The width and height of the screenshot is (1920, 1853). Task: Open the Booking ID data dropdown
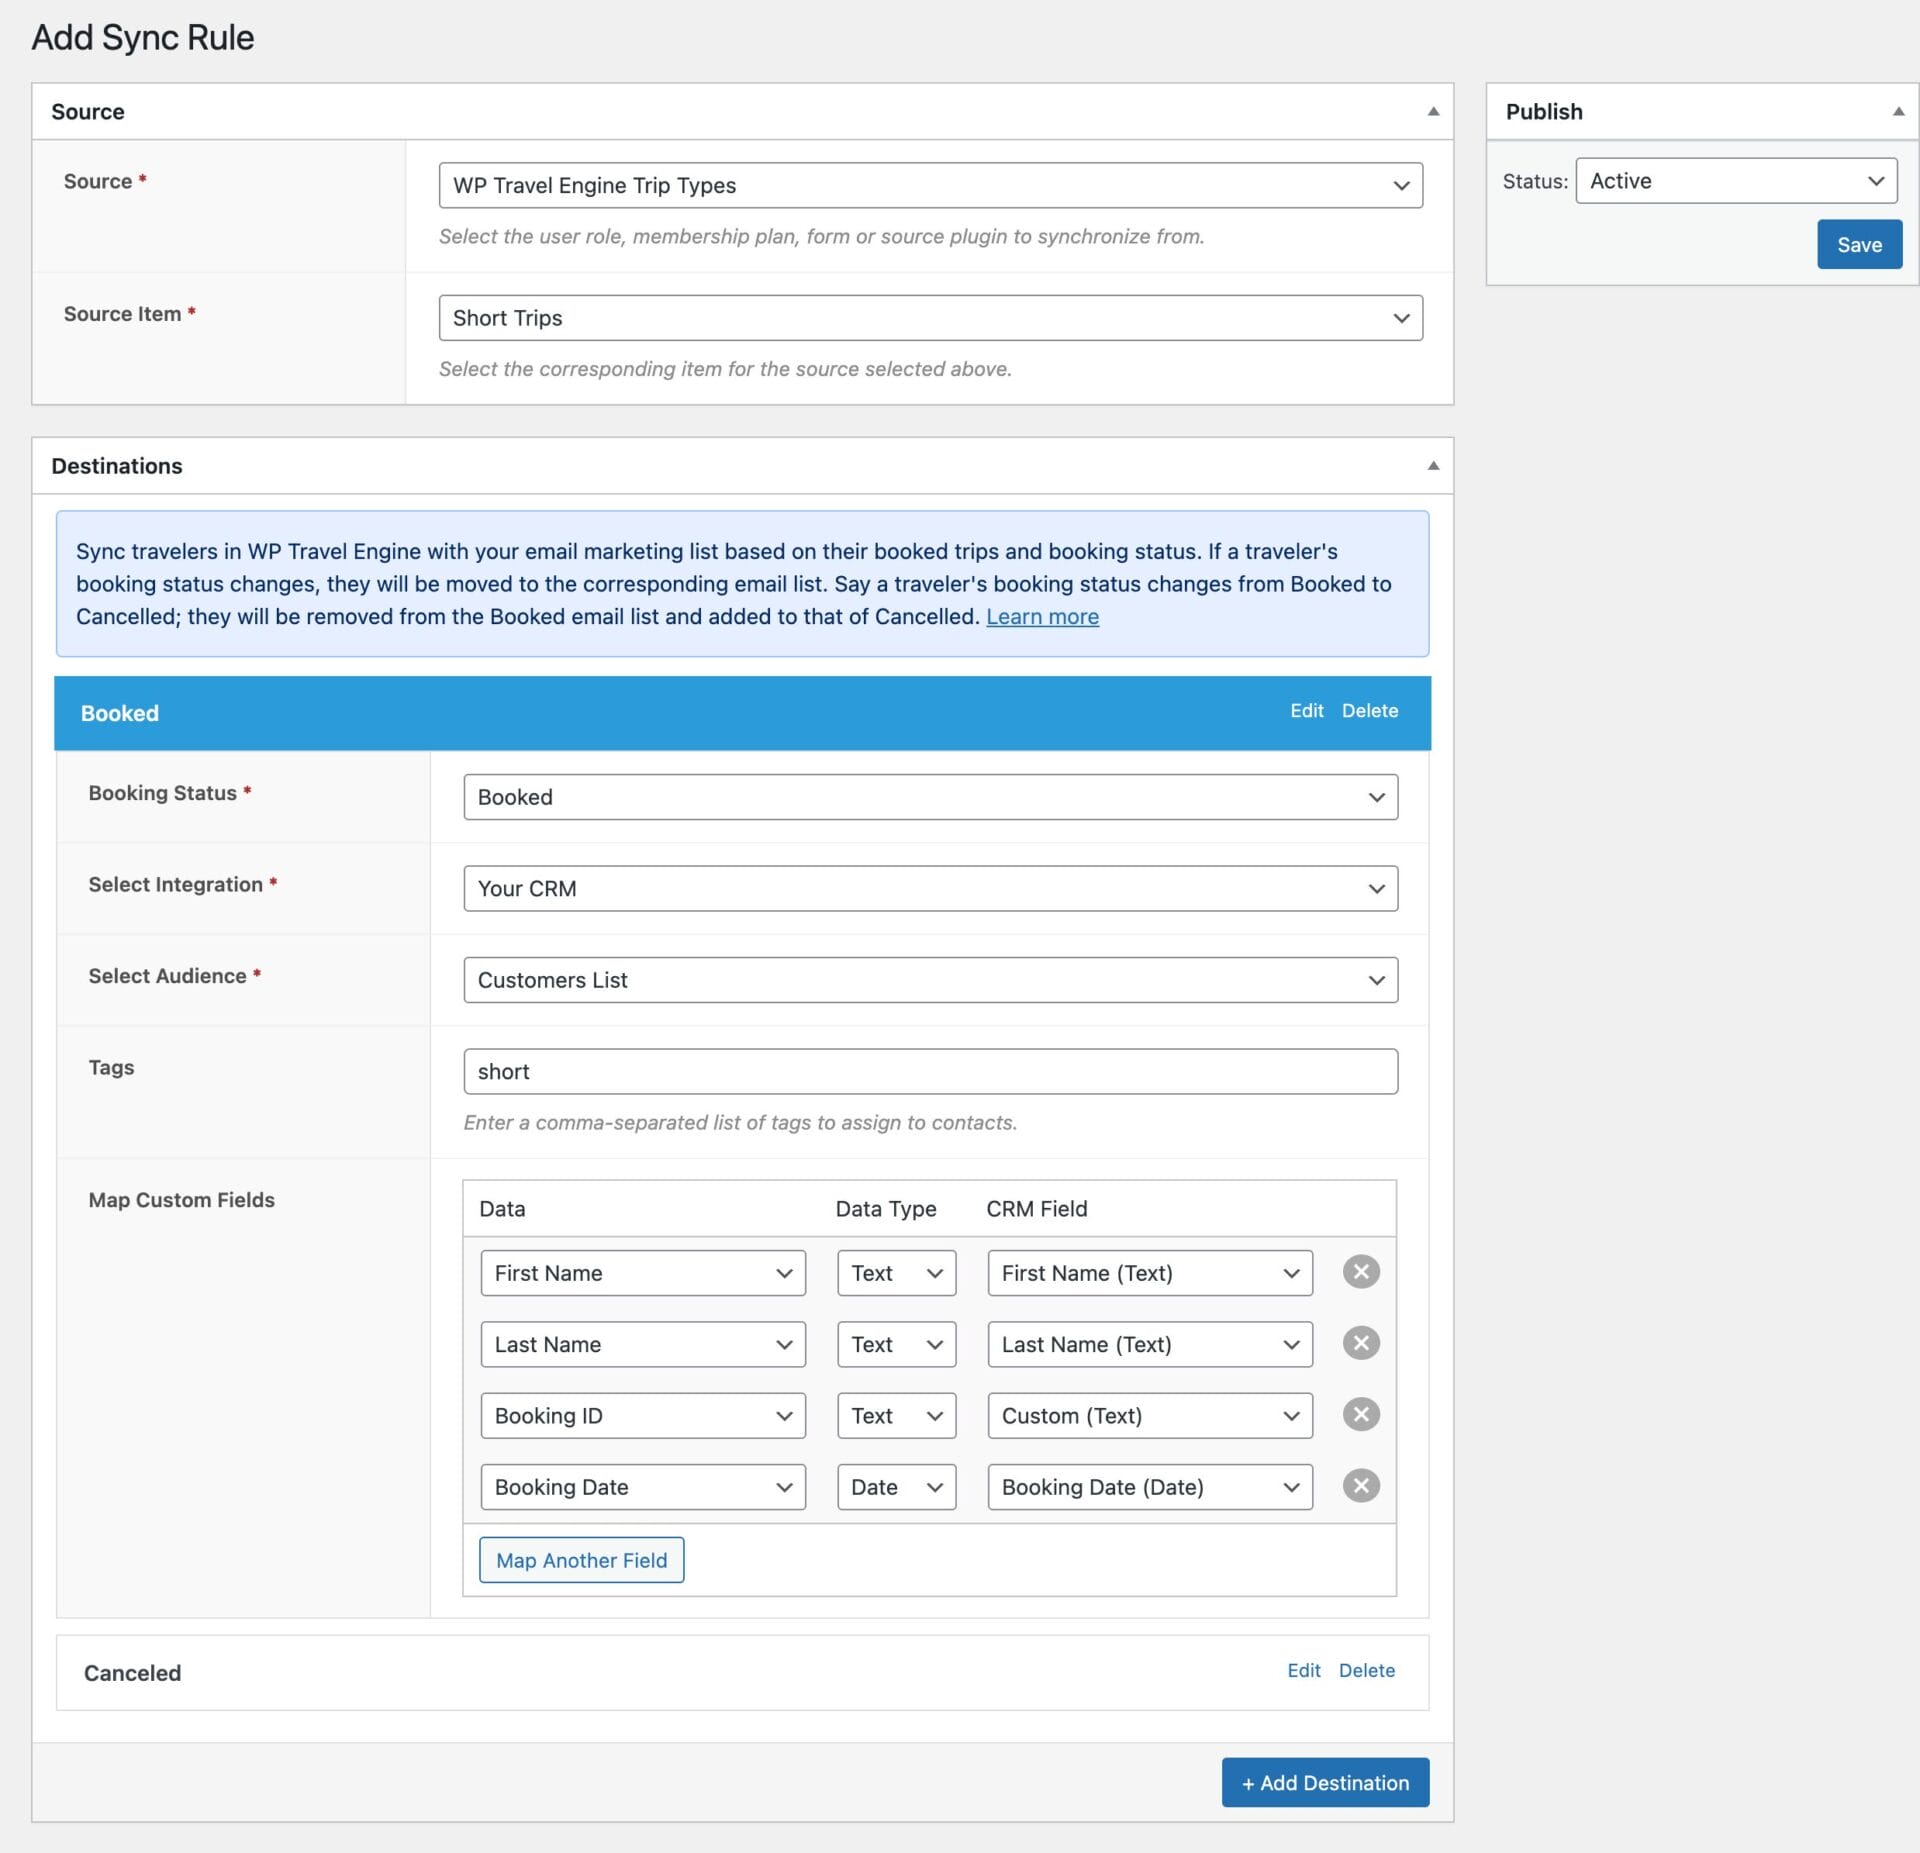point(643,1416)
